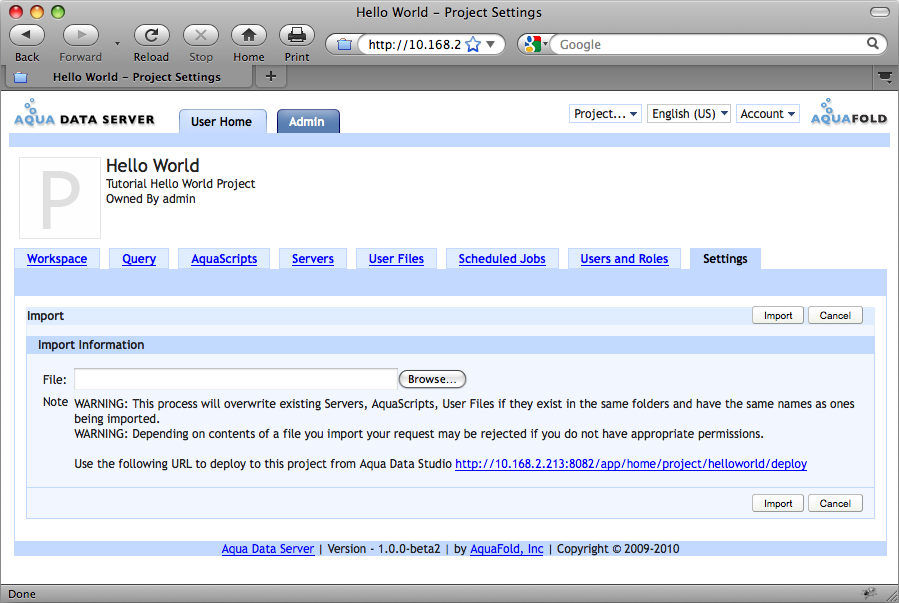Click the bottom Import button

coord(778,503)
